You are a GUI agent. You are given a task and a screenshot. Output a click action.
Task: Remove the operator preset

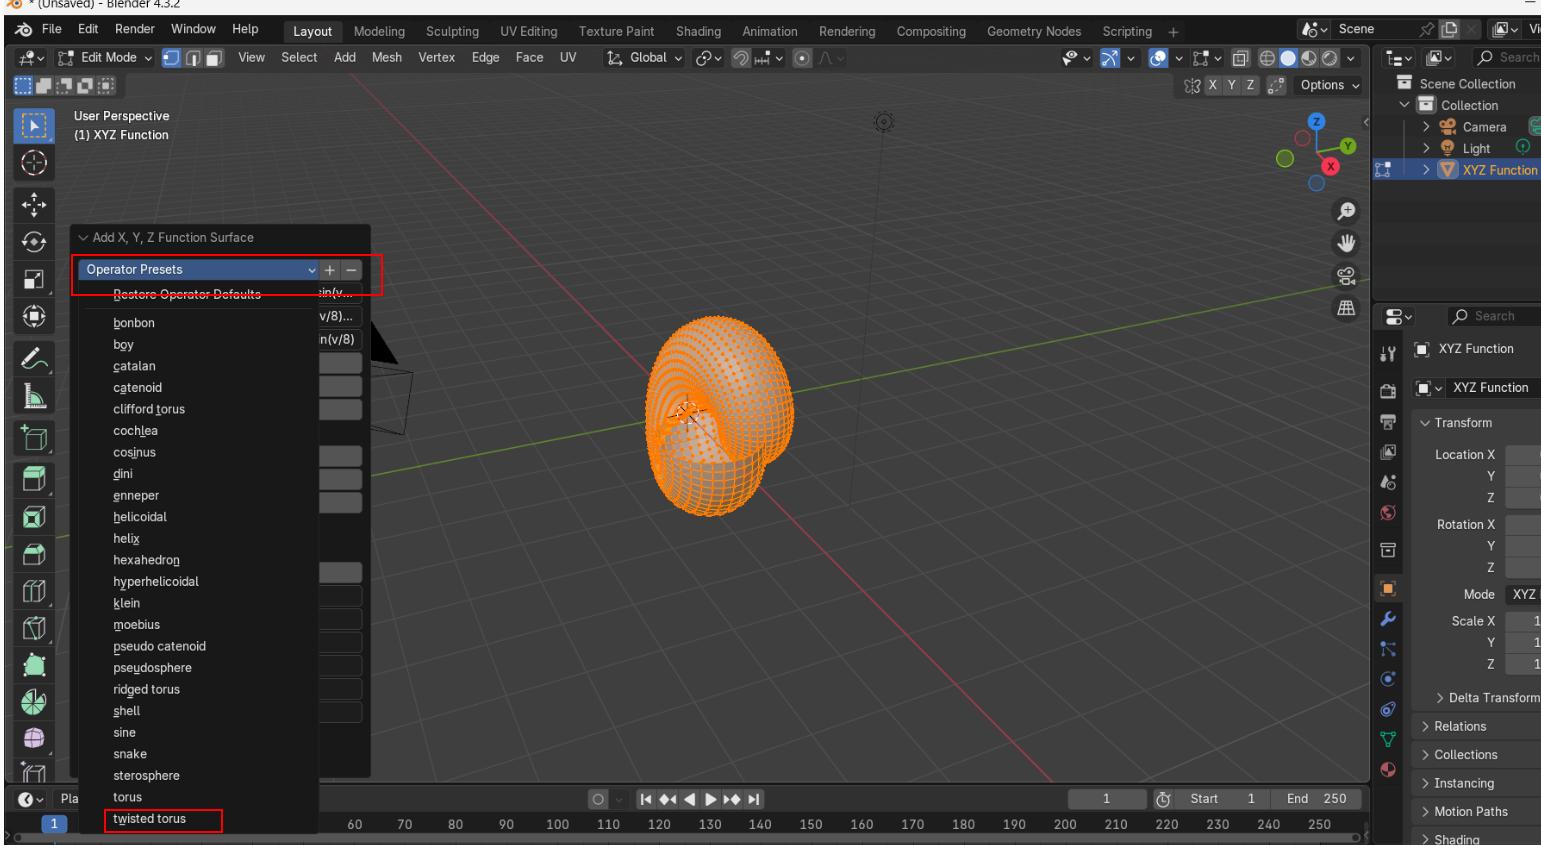(x=350, y=269)
